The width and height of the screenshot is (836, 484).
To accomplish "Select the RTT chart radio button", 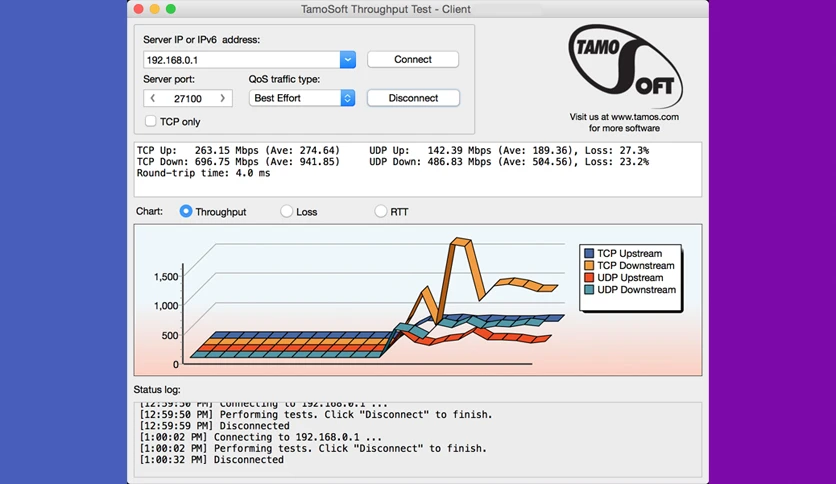I will point(380,212).
